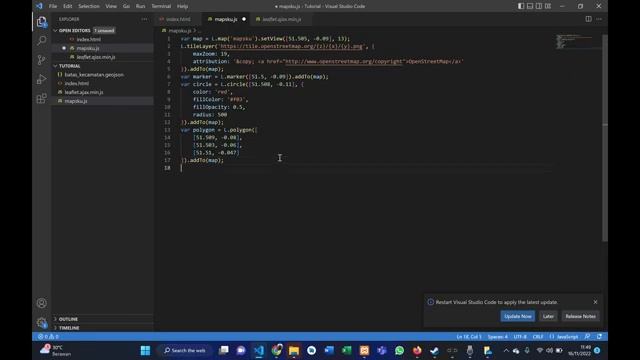The width and height of the screenshot is (640, 360).
Task: Open the Manage gear icon
Action: click(x=42, y=322)
